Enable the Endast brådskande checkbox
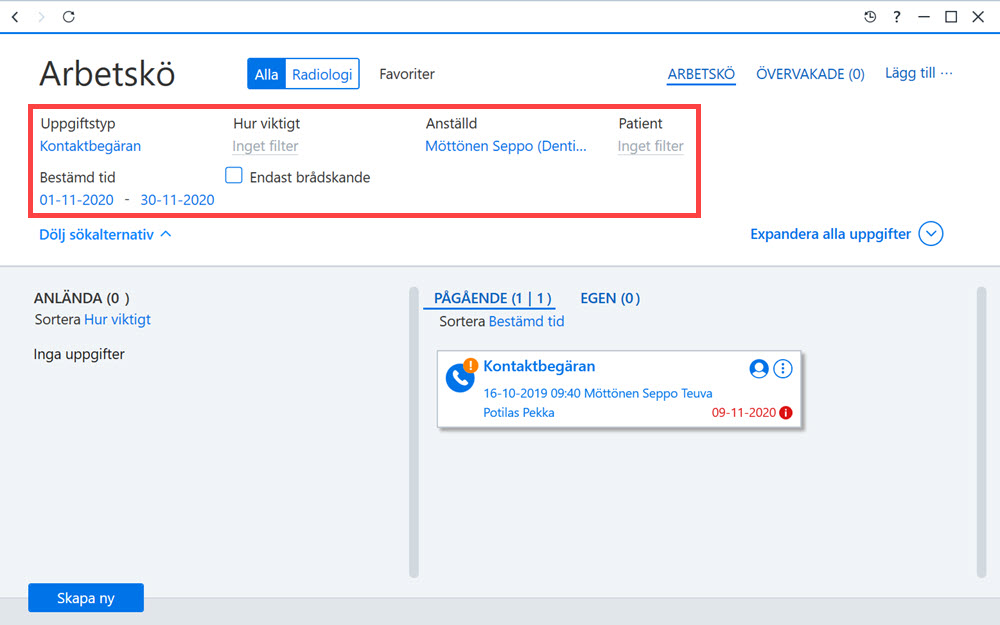 point(234,175)
